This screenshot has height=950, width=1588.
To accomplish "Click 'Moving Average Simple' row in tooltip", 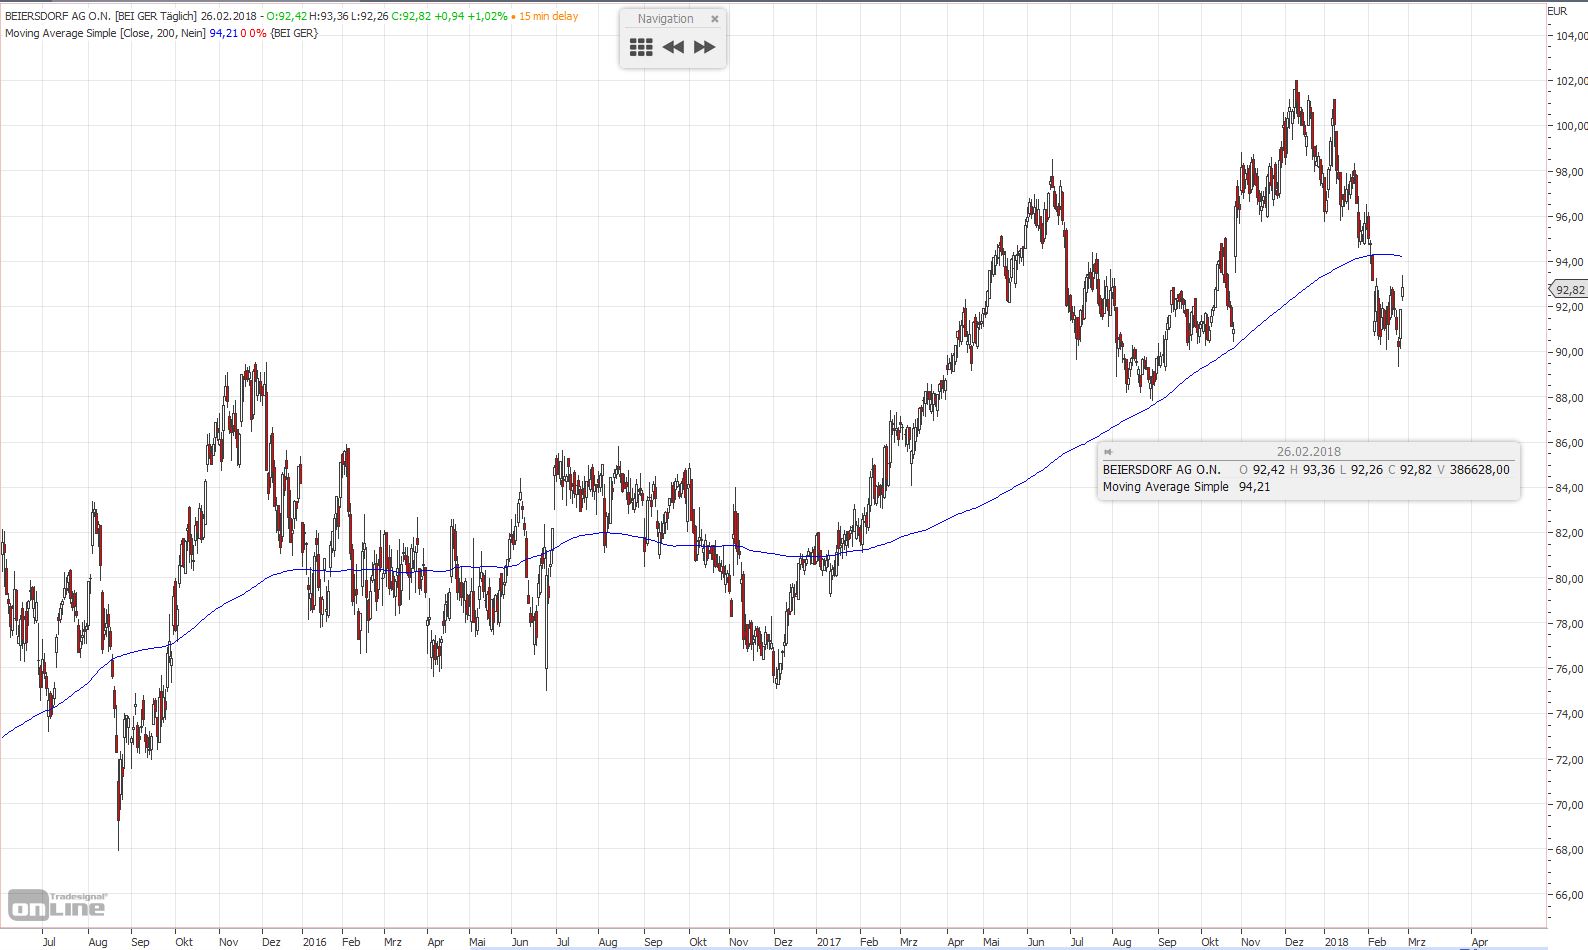I will pyautogui.click(x=1165, y=487).
